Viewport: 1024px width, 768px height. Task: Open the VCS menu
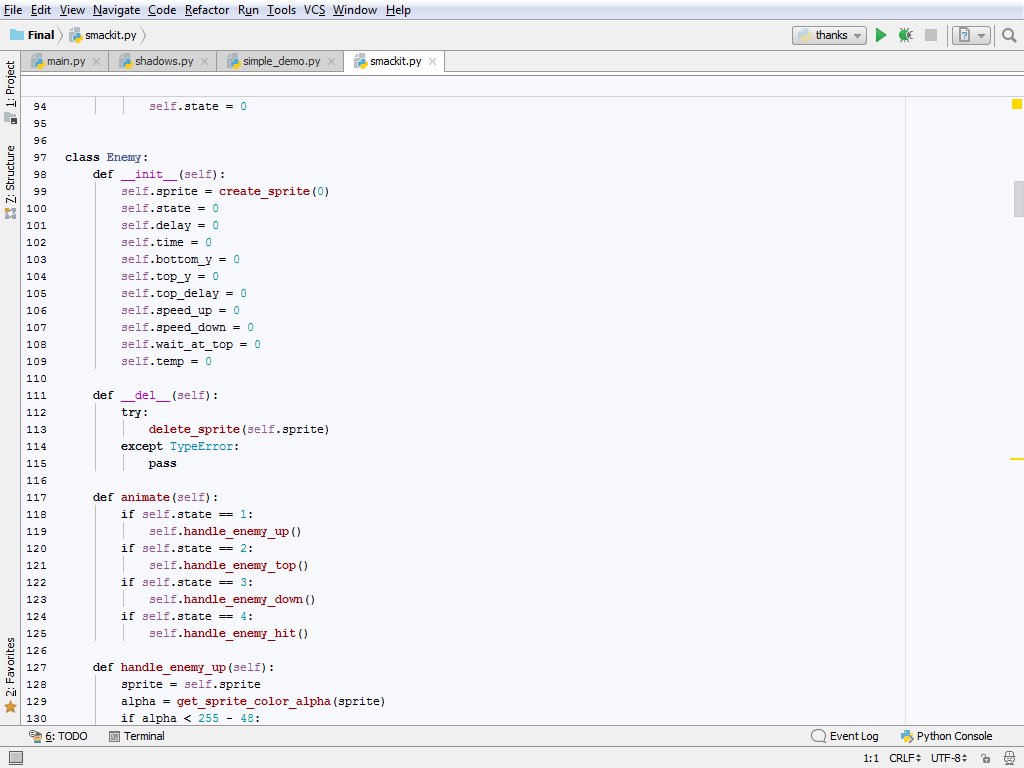[x=314, y=10]
